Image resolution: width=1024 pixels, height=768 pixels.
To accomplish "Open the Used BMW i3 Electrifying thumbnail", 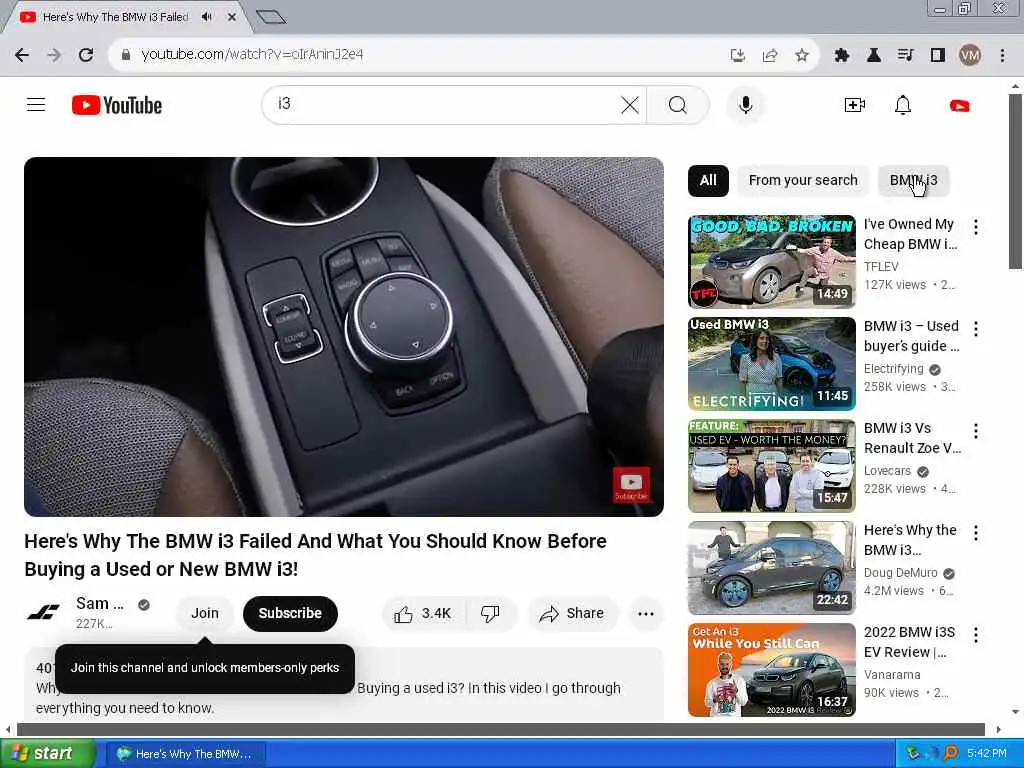I will (x=771, y=364).
